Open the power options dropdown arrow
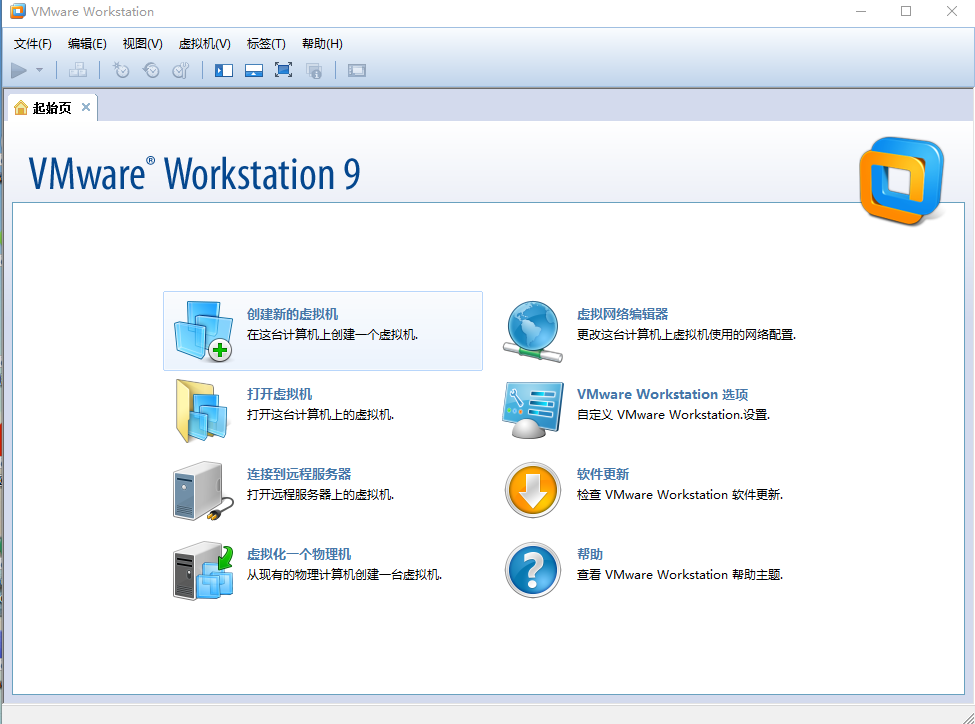Image resolution: width=975 pixels, height=724 pixels. pos(40,70)
